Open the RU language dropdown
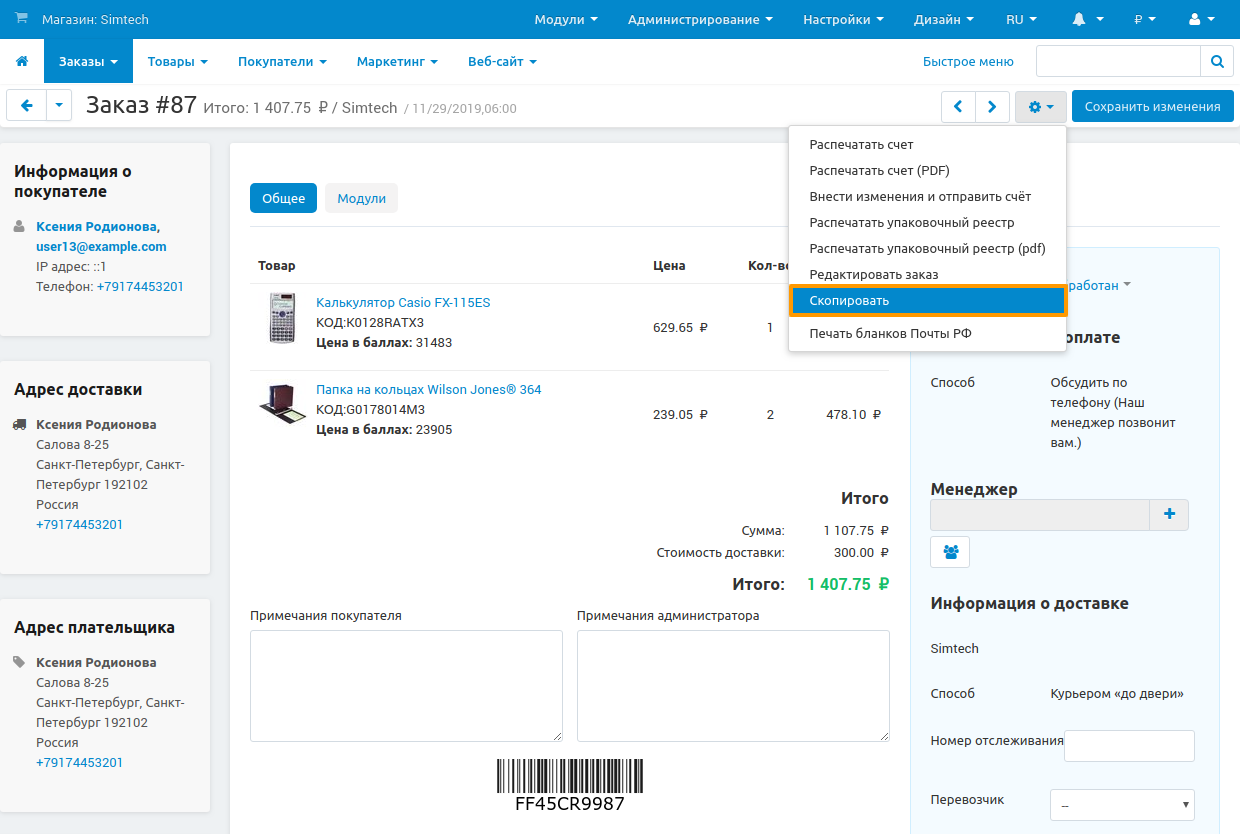Viewport: 1240px width, 834px height. point(1021,19)
